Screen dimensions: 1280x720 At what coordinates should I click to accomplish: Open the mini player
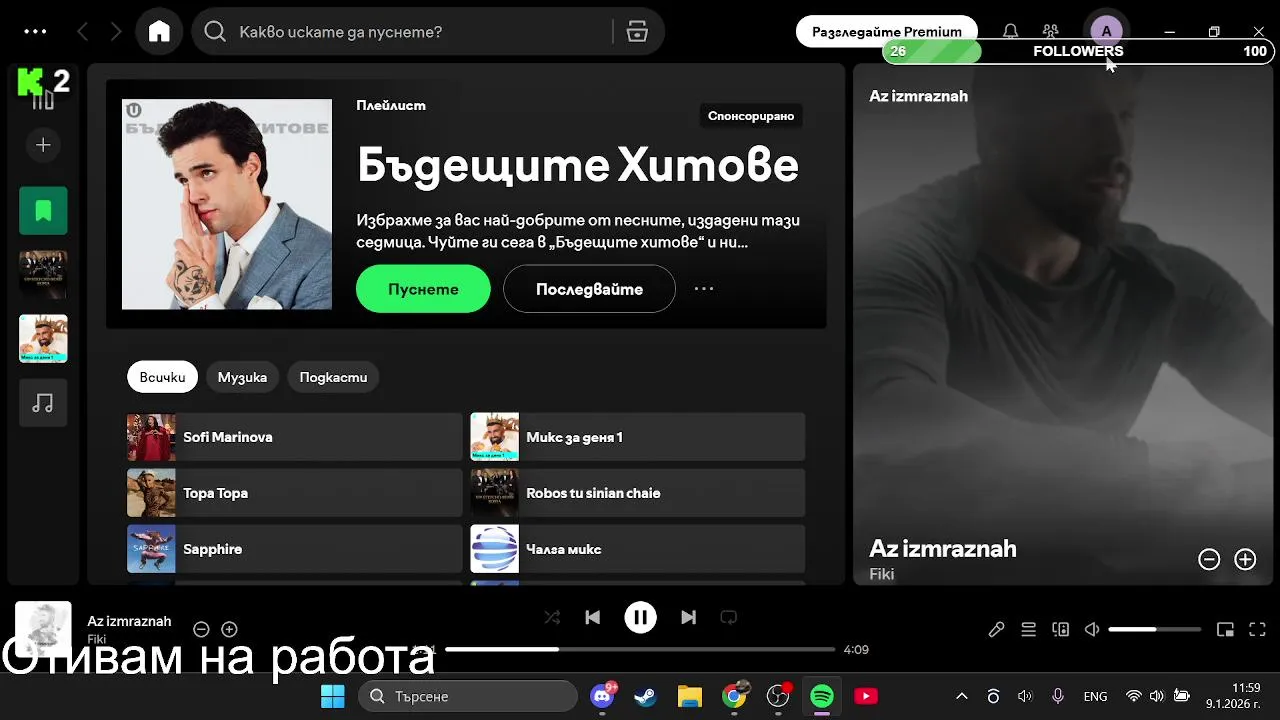tap(1225, 629)
